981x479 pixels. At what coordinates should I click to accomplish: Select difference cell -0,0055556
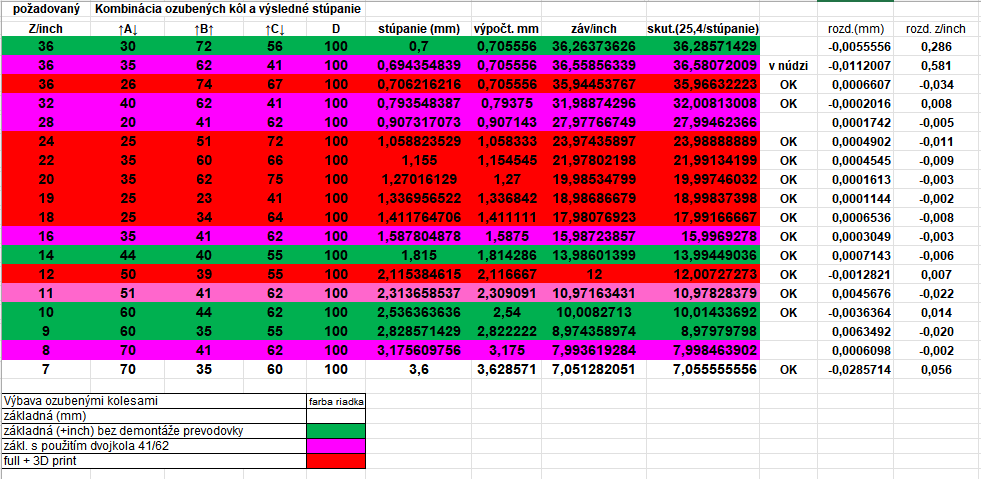(x=855, y=46)
